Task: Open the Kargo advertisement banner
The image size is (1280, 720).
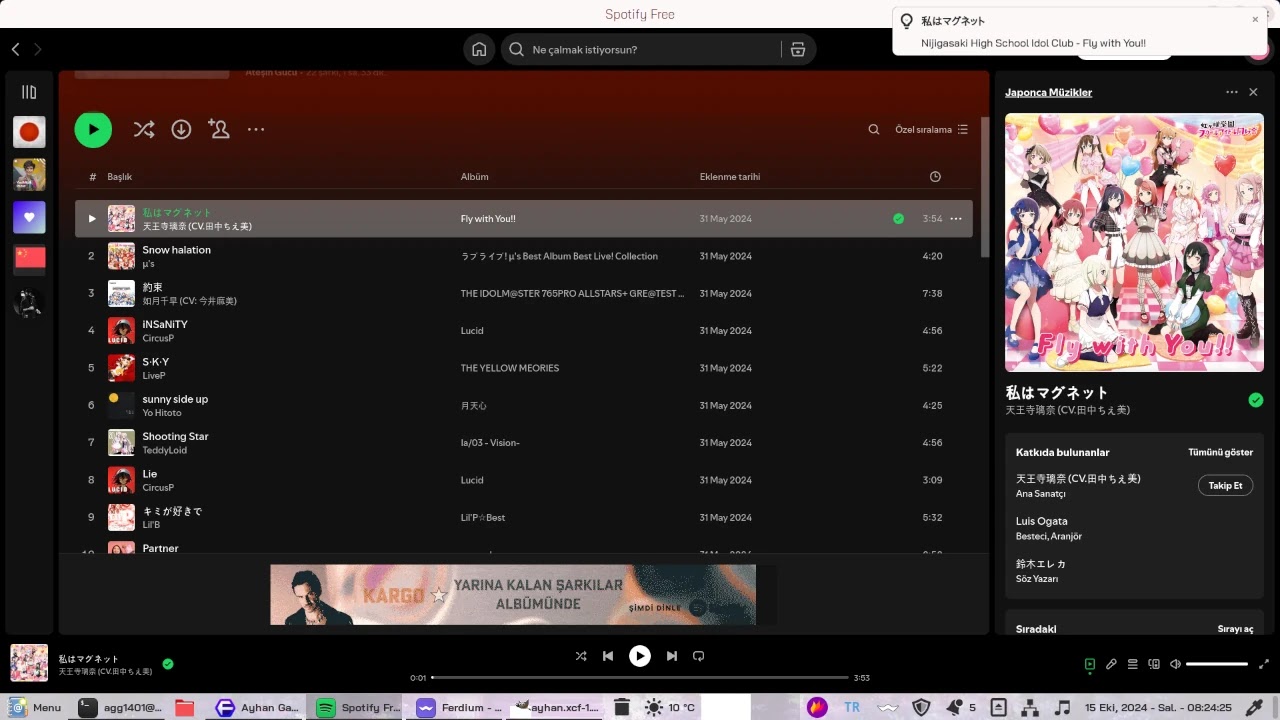Action: [x=513, y=595]
